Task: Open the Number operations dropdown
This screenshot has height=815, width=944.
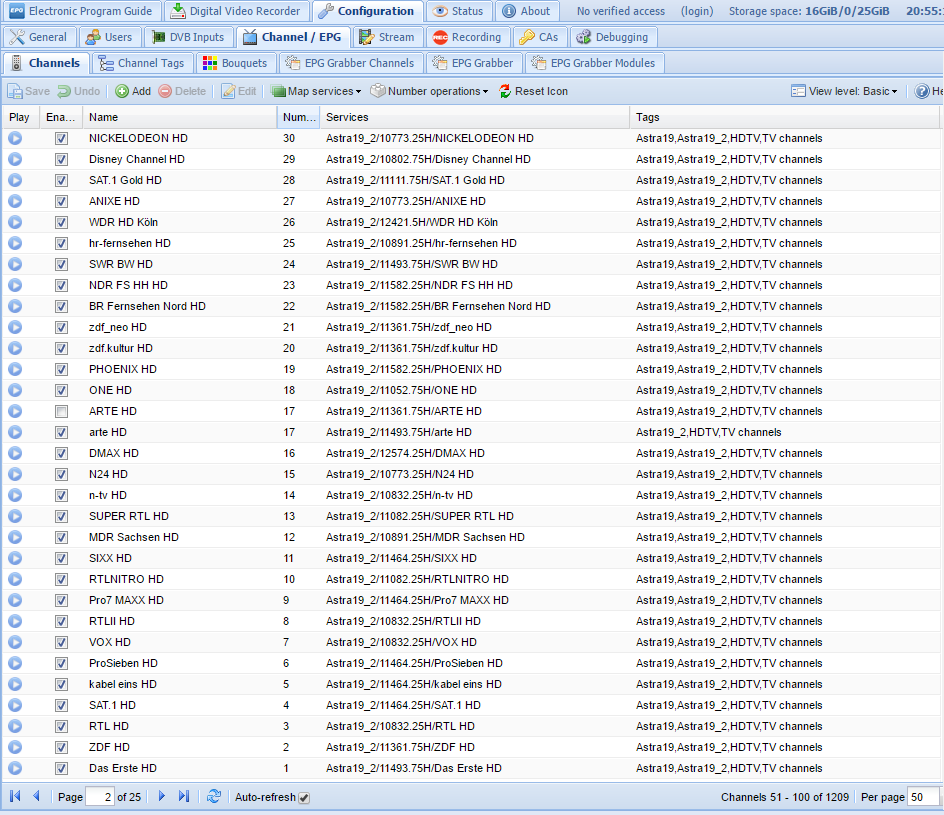Action: click(x=429, y=91)
